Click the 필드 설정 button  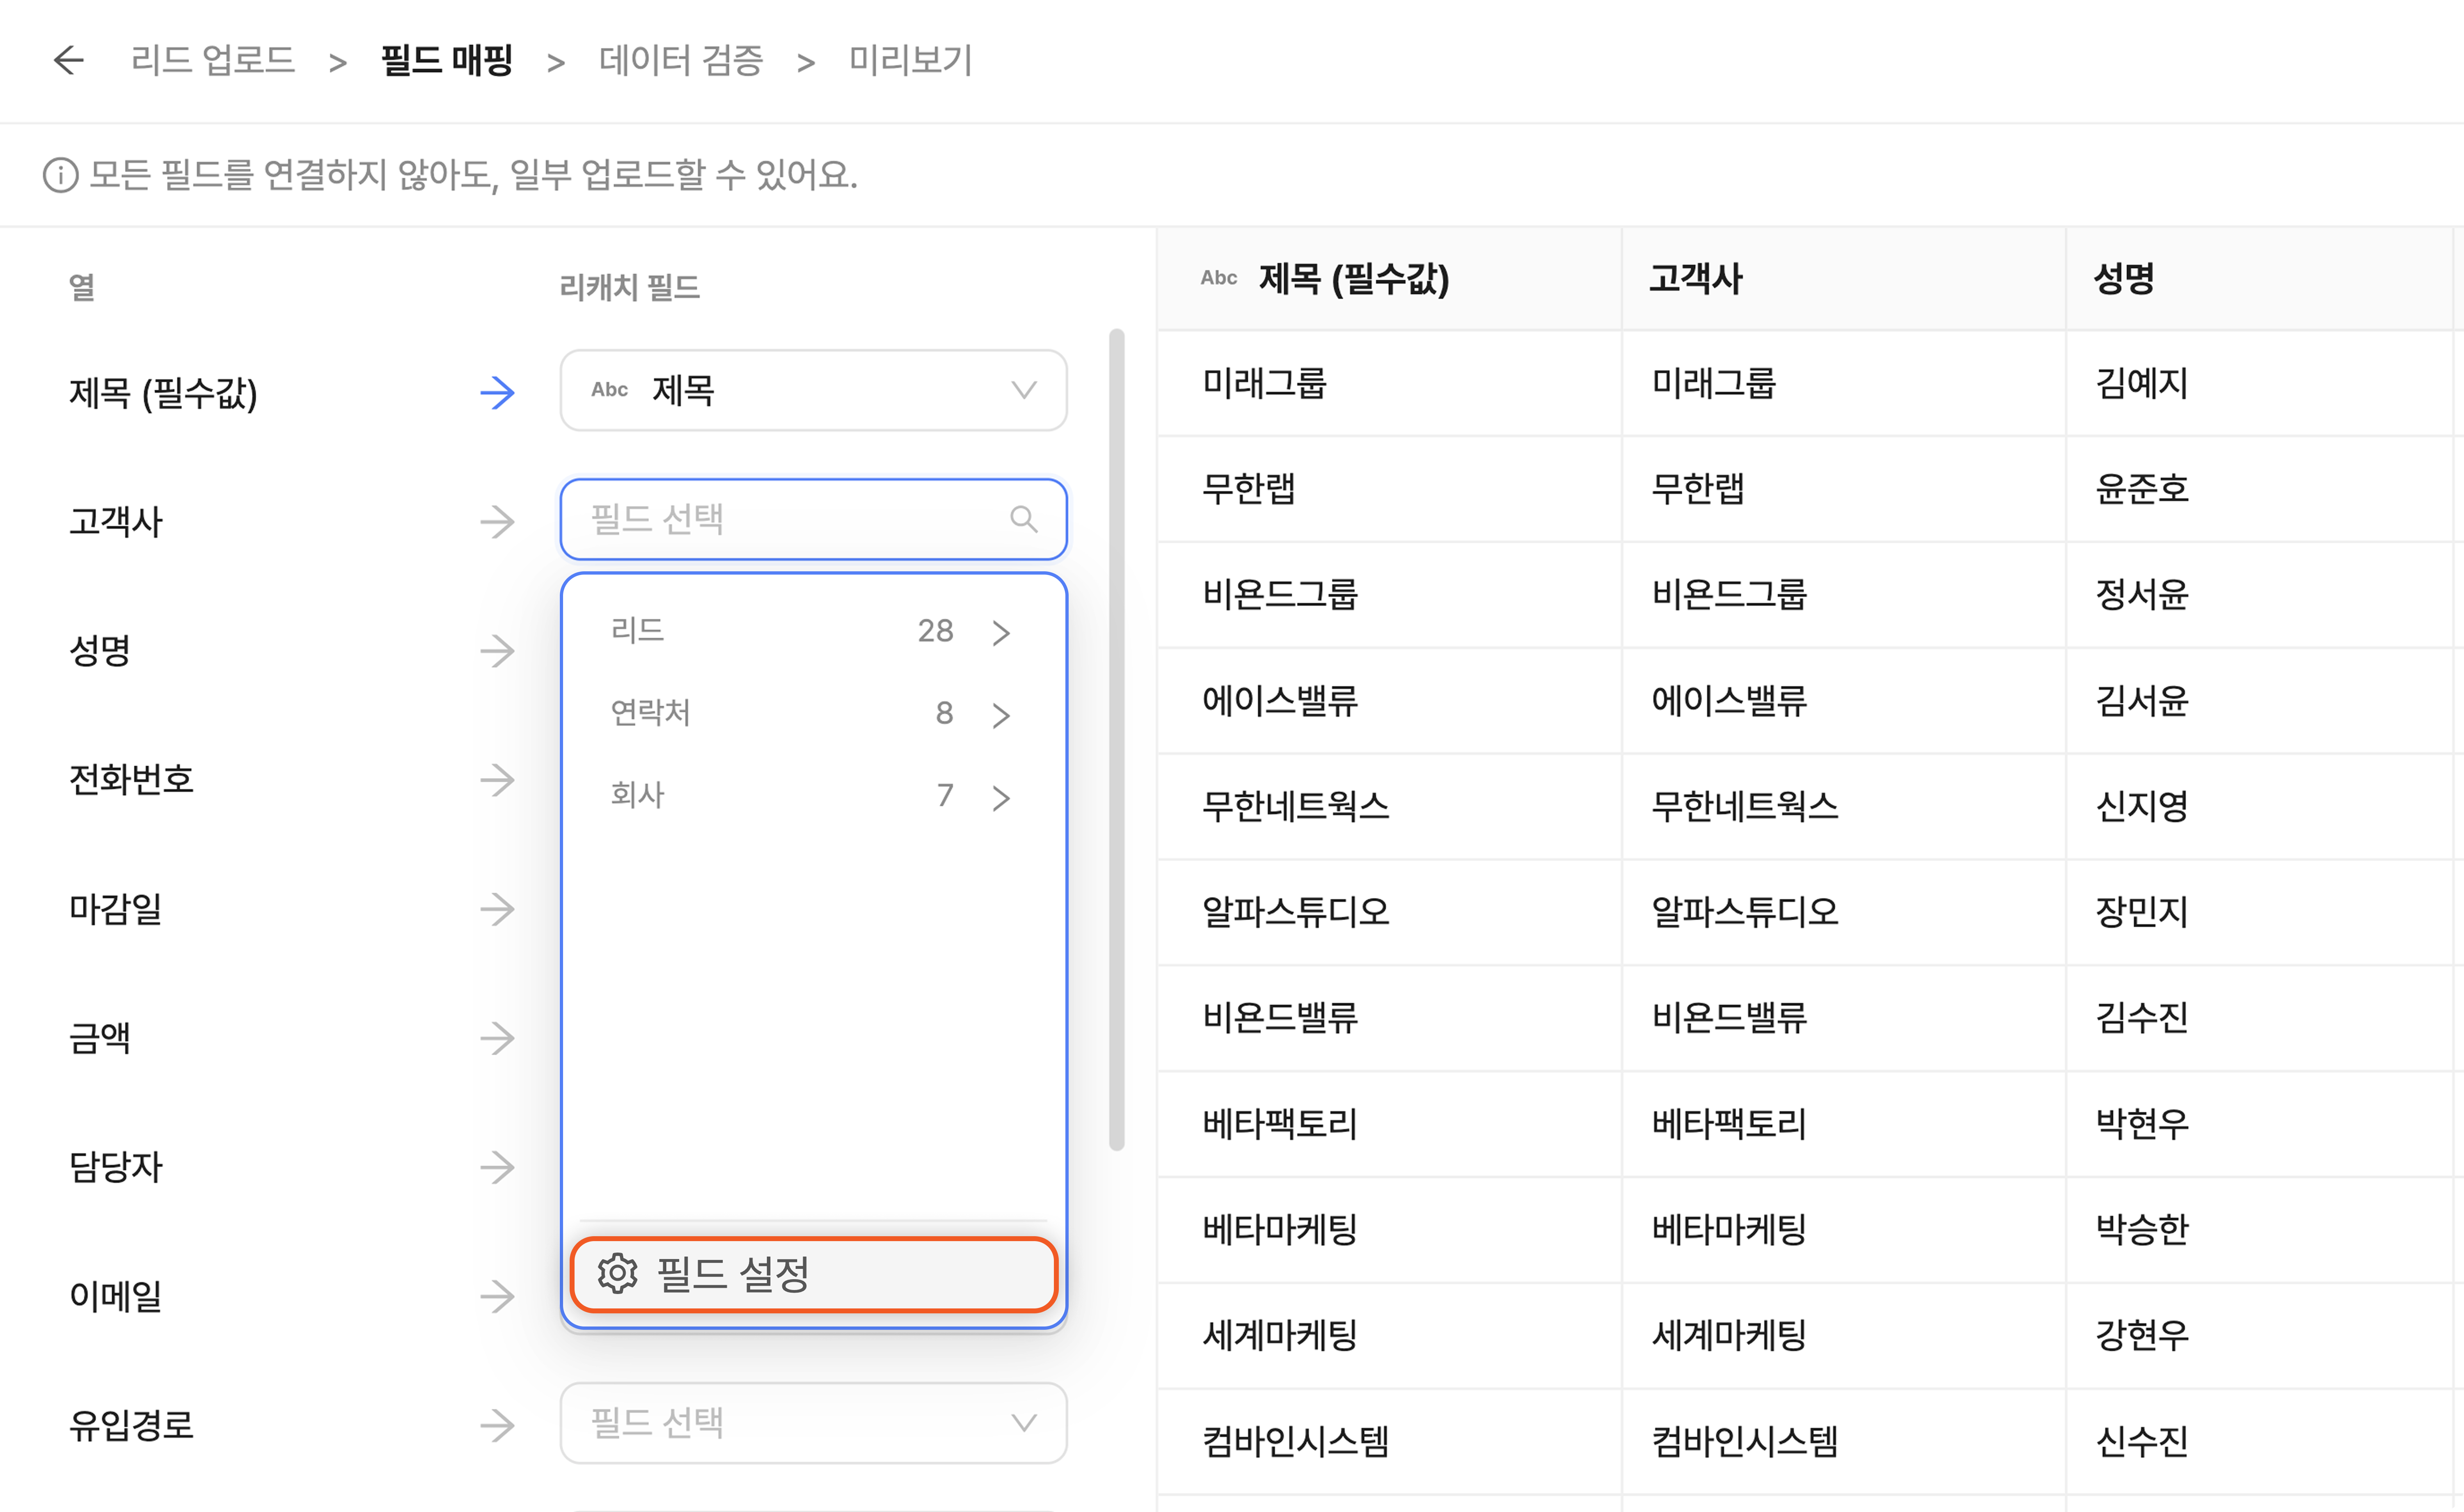pos(812,1273)
